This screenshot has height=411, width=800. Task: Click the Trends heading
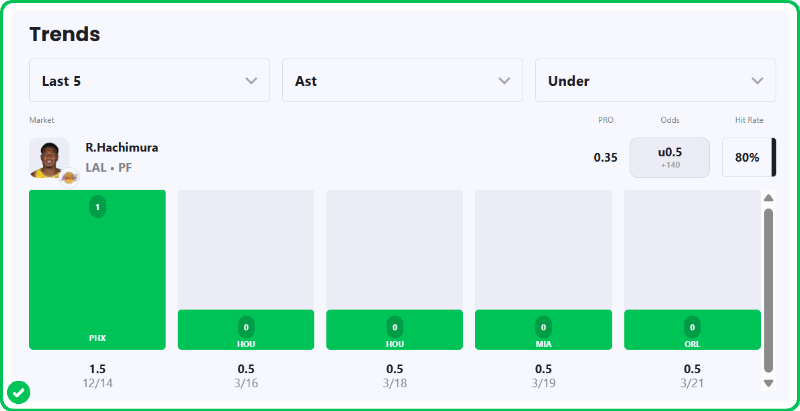[64, 34]
